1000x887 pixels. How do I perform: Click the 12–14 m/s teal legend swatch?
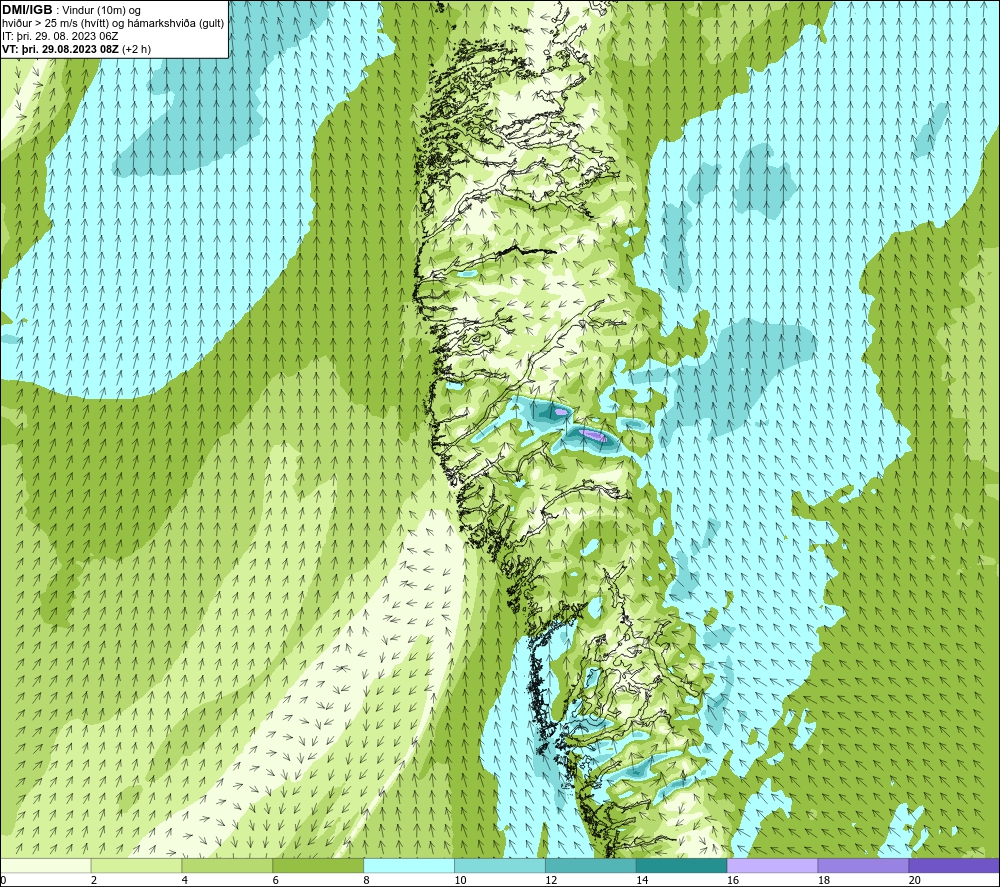tap(591, 865)
